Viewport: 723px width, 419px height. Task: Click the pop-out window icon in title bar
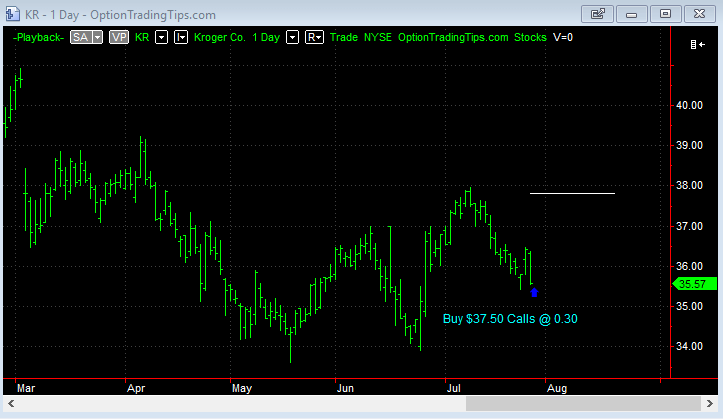[x=598, y=14]
